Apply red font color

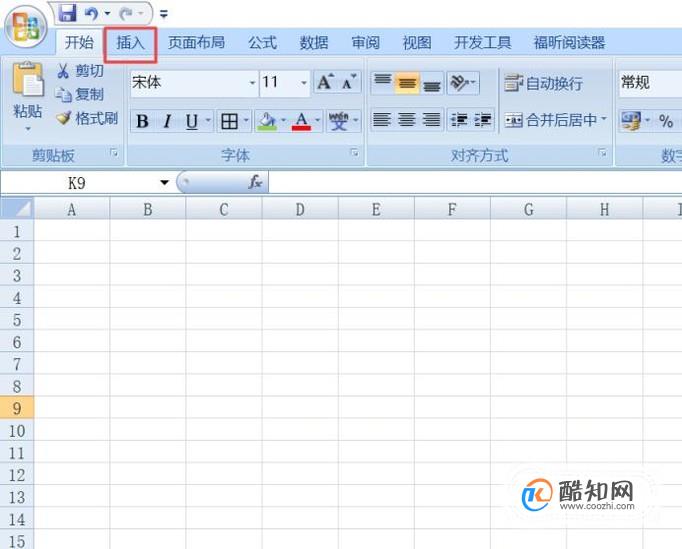click(301, 121)
